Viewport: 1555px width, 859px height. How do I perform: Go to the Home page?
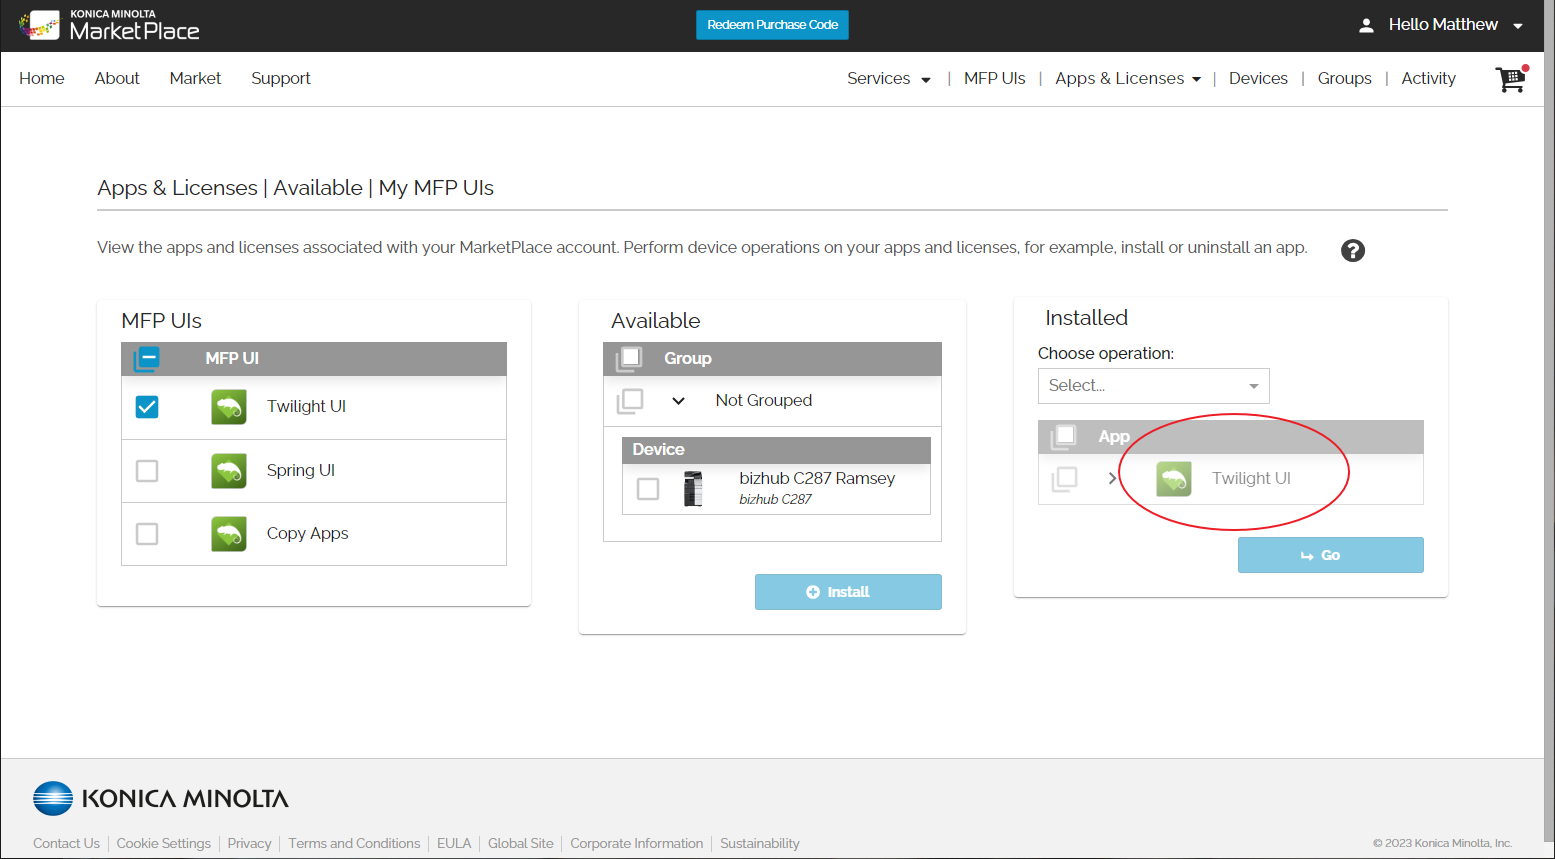tap(42, 79)
